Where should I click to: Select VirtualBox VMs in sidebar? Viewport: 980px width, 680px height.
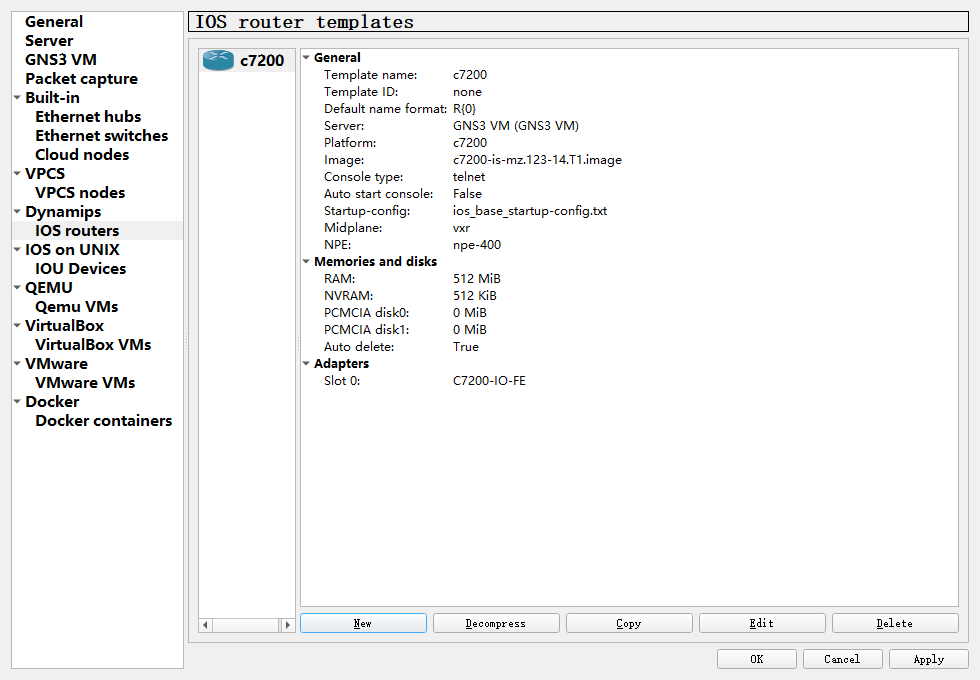click(93, 344)
